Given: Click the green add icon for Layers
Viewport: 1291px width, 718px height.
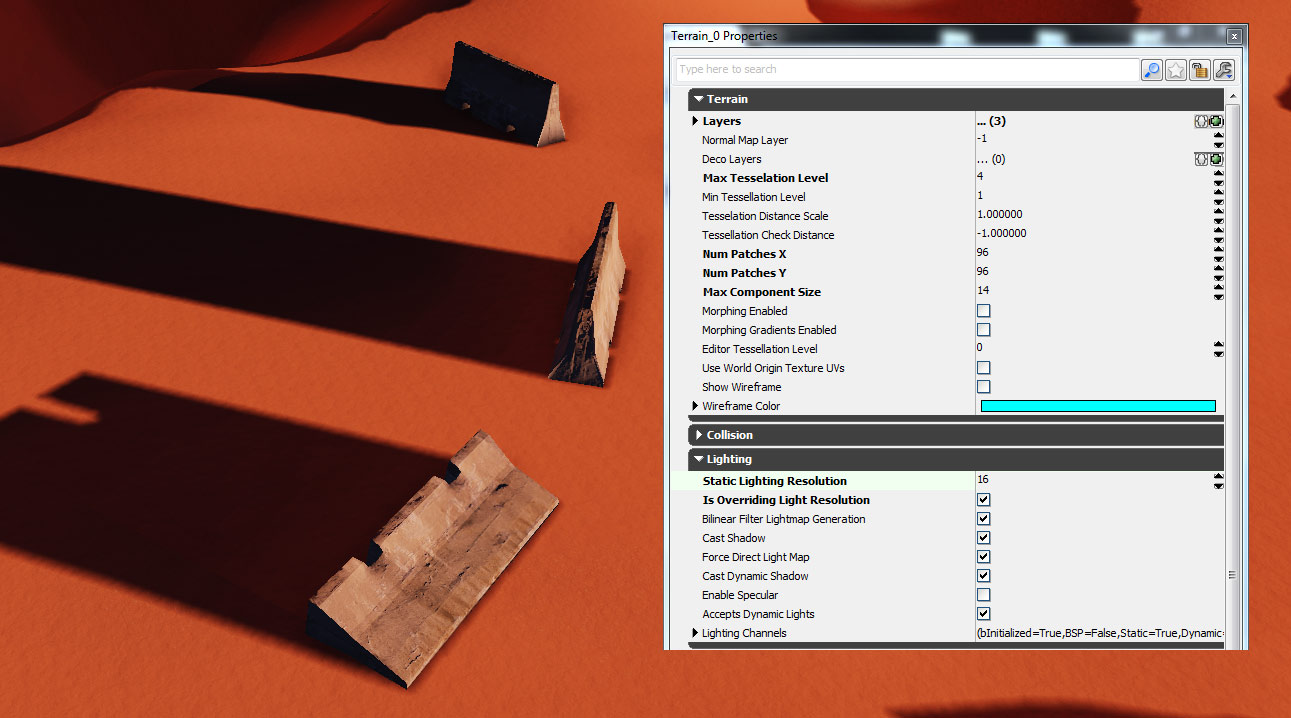Looking at the screenshot, I should tap(1216, 121).
